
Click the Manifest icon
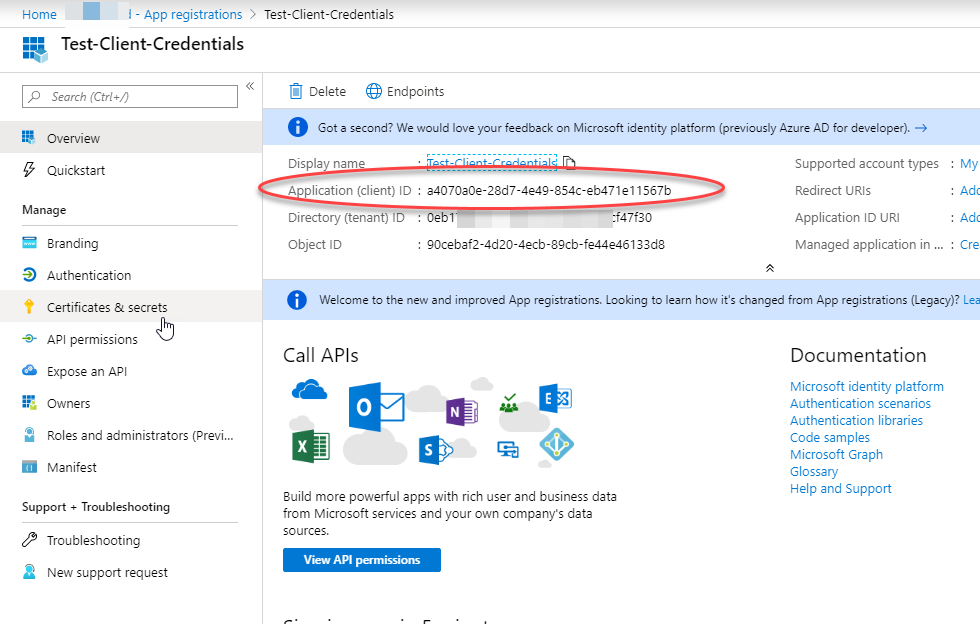[29, 466]
